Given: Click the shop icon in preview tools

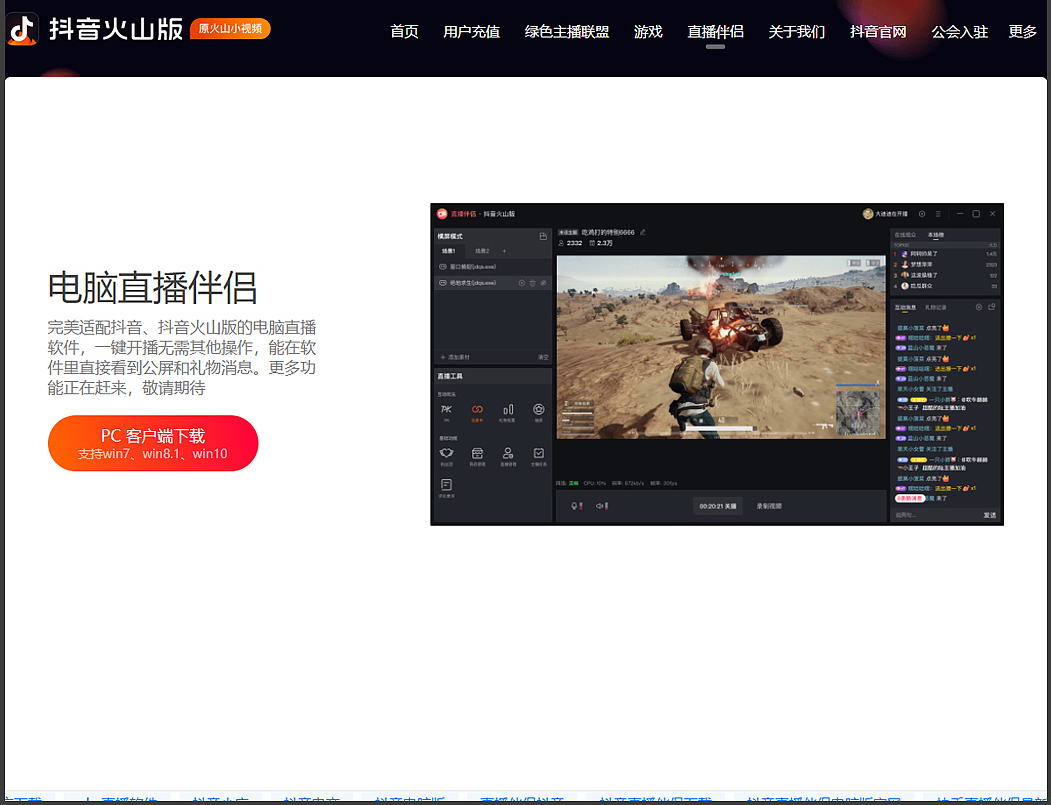Looking at the screenshot, I should point(477,453).
